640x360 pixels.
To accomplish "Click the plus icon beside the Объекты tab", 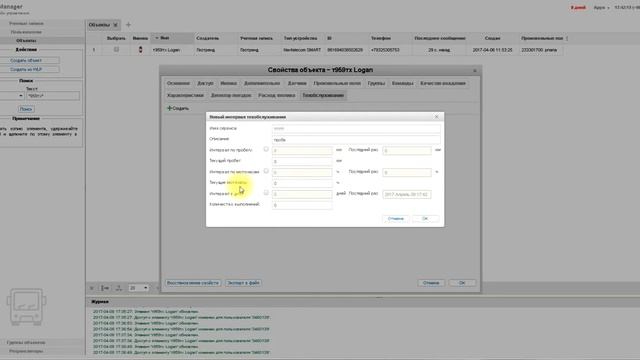I will [x=128, y=25].
